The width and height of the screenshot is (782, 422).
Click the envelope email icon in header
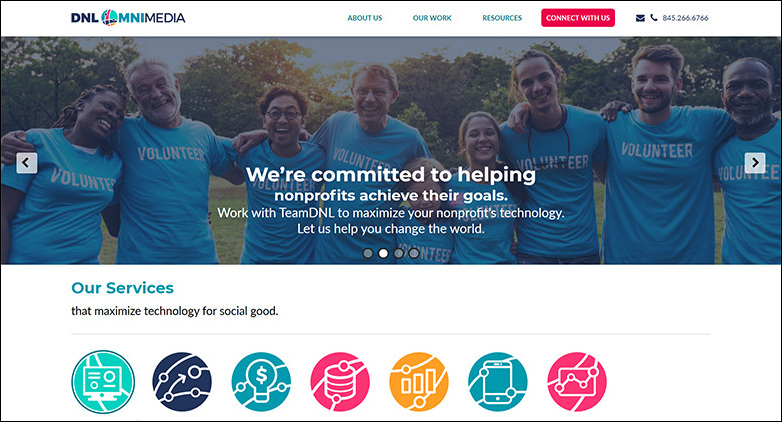pos(640,18)
